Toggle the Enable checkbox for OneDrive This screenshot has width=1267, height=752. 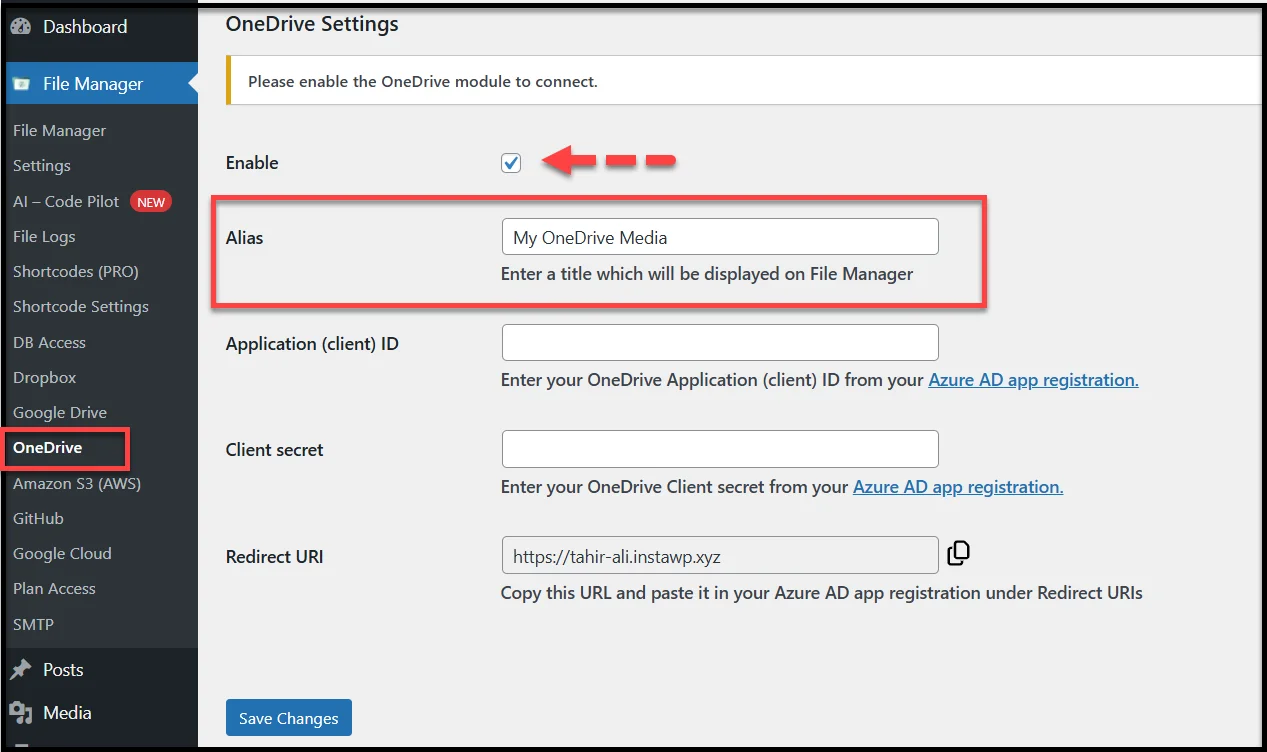coord(510,162)
